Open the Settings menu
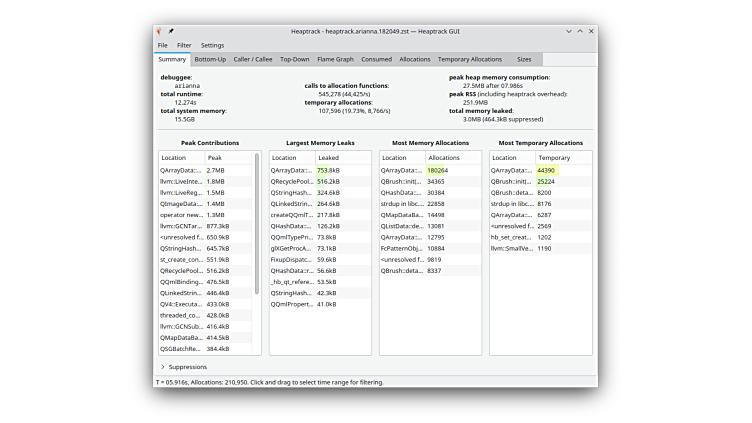Image resolution: width=752 pixels, height=423 pixels. click(212, 45)
